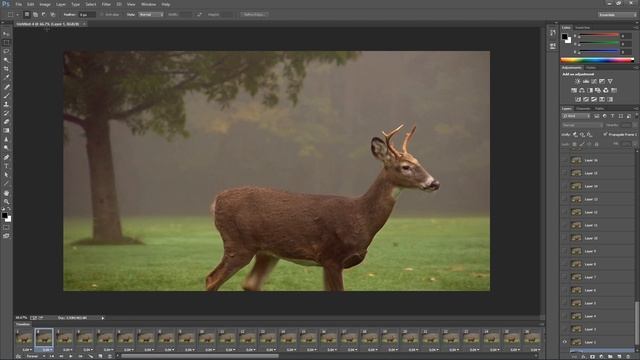This screenshot has width=640, height=360.
Task: Select the Brush tool
Action: 6,96
